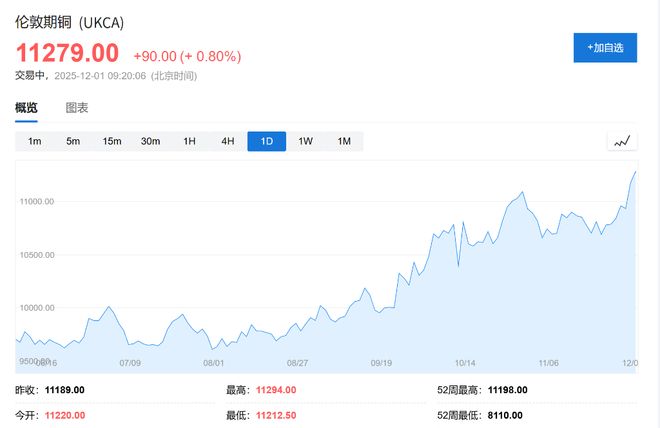
Task: Switch to the 概览 overview tab
Action: 26,108
